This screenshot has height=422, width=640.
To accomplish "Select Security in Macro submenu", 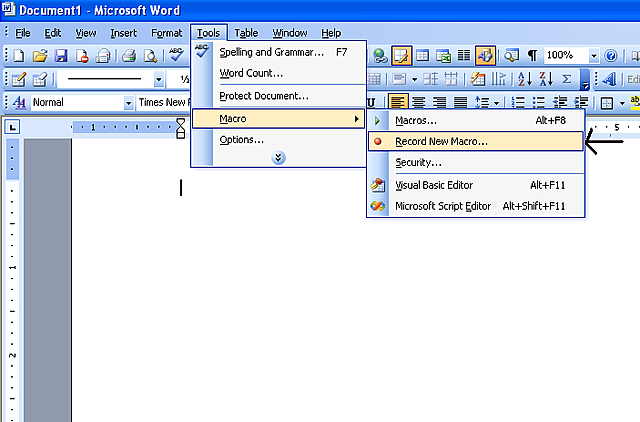I will 476,162.
